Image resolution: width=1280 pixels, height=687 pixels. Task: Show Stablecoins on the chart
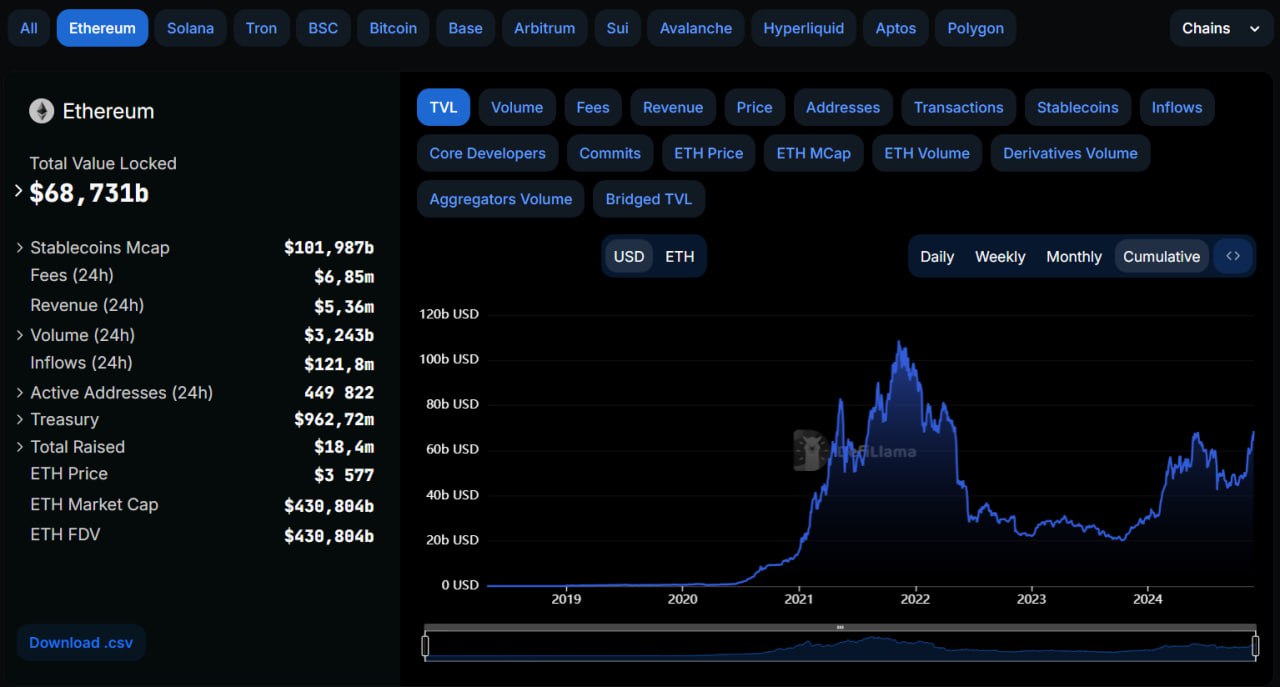[x=1078, y=107]
